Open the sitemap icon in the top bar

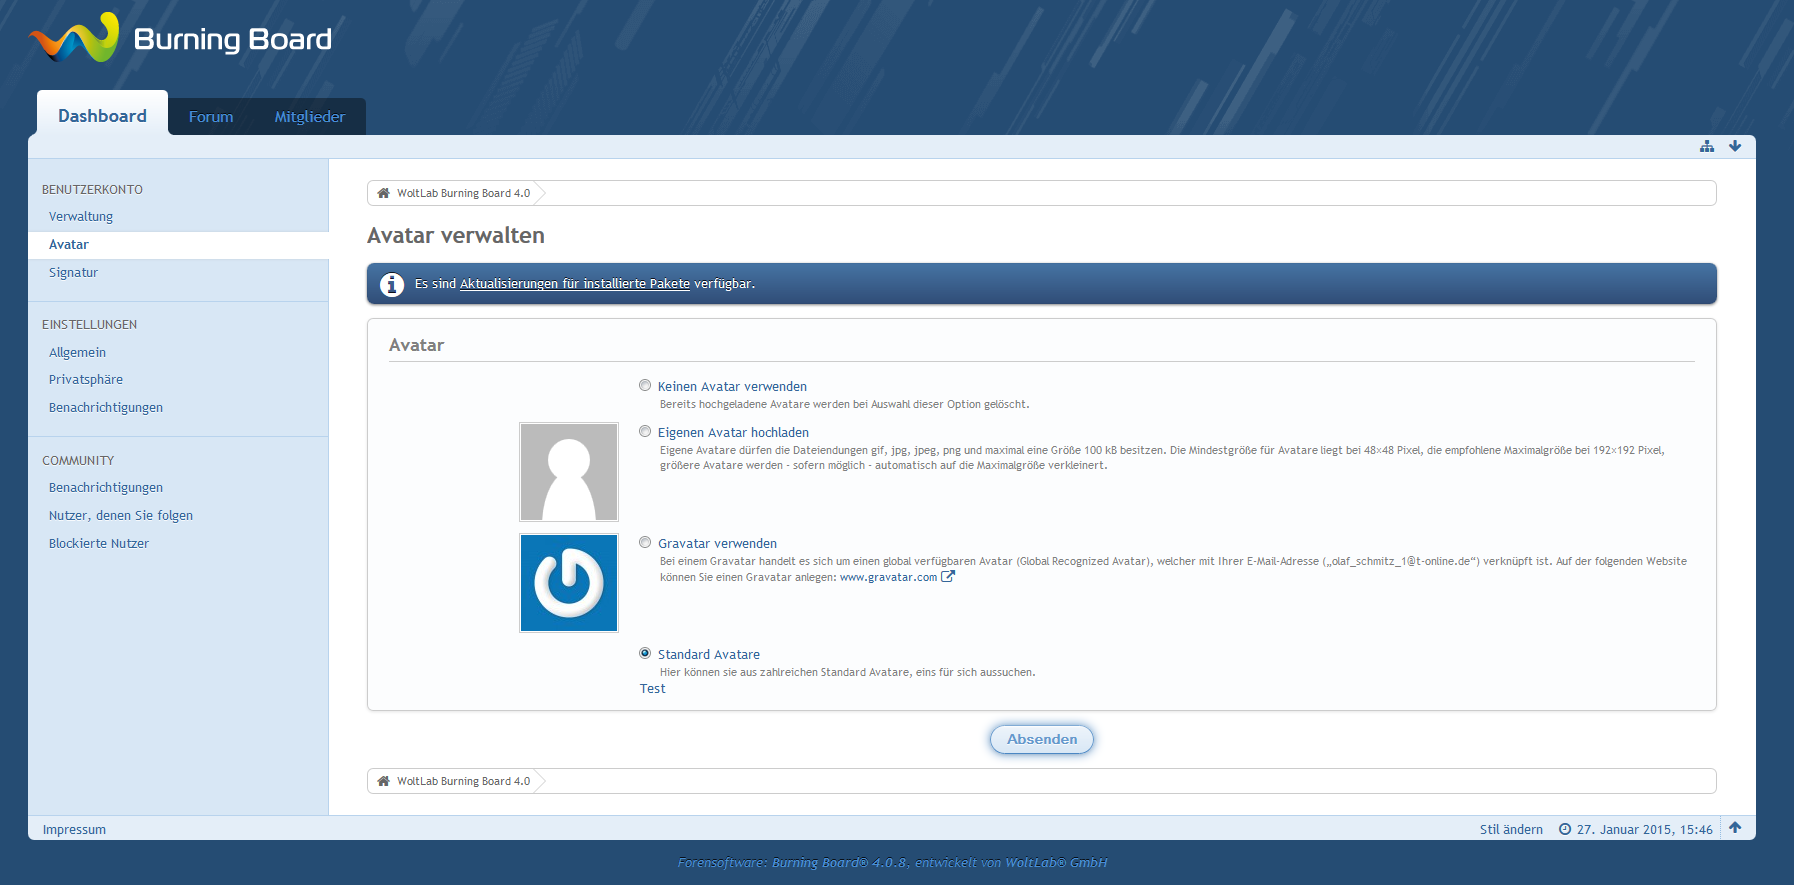click(1707, 146)
